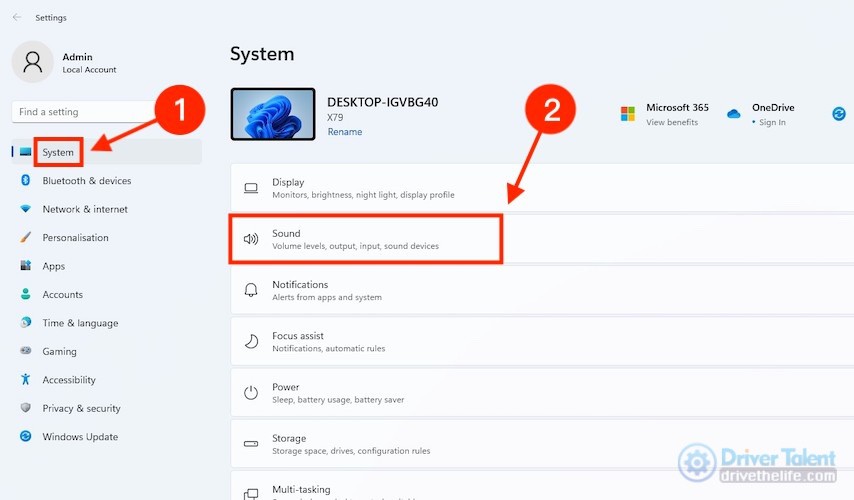Select Privacy & security
This screenshot has height=500, width=854.
[x=106, y=408]
